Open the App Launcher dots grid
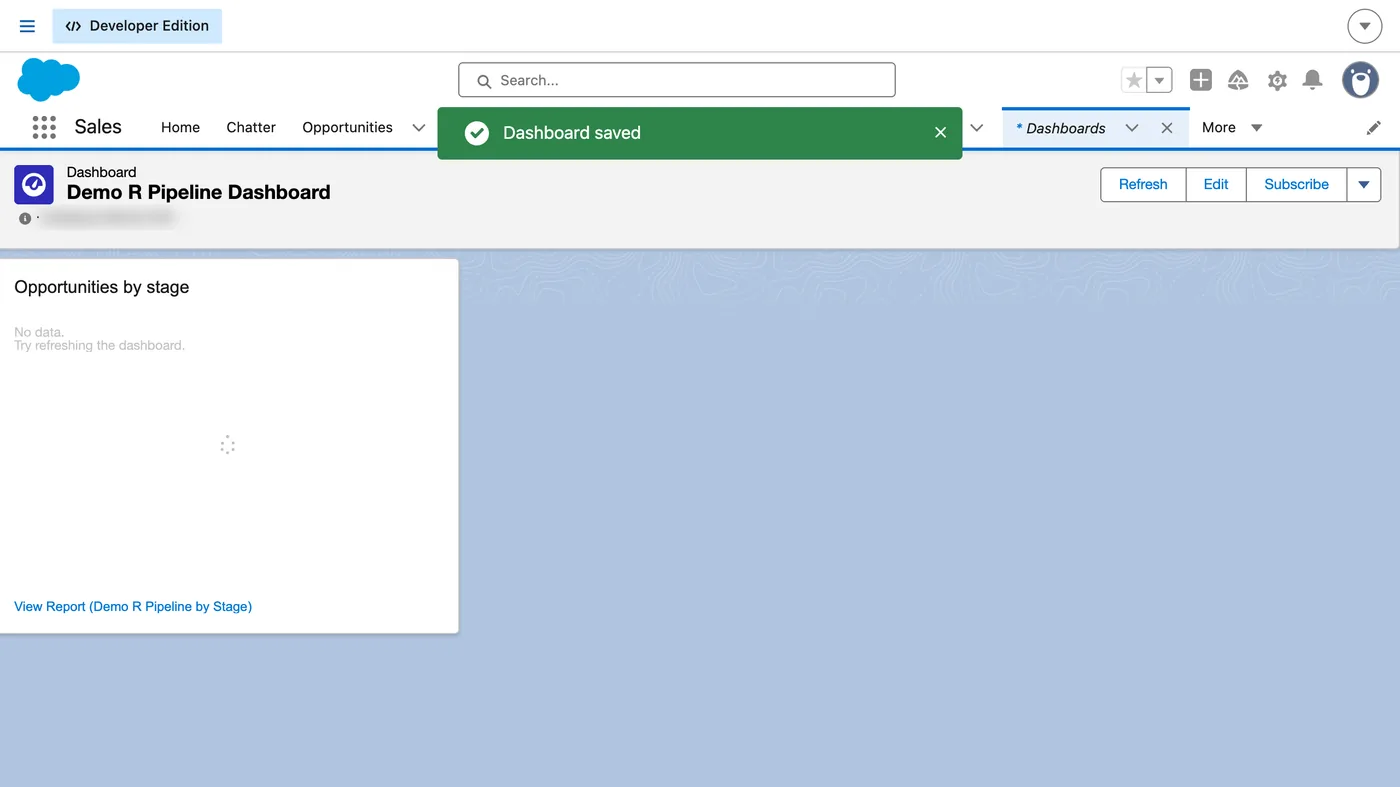This screenshot has width=1400, height=787. [x=44, y=127]
